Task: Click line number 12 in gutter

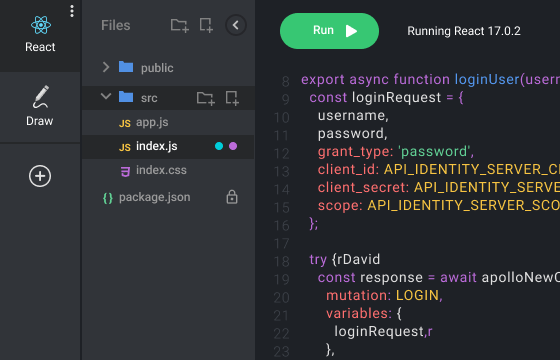Action: (281, 154)
